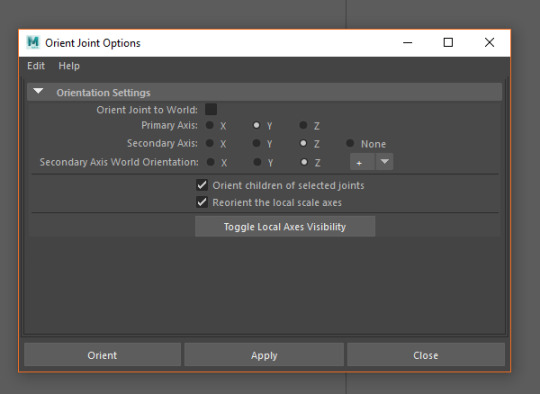Image resolution: width=540 pixels, height=394 pixels.
Task: Click the Maya logo icon in title bar
Action: (33, 43)
